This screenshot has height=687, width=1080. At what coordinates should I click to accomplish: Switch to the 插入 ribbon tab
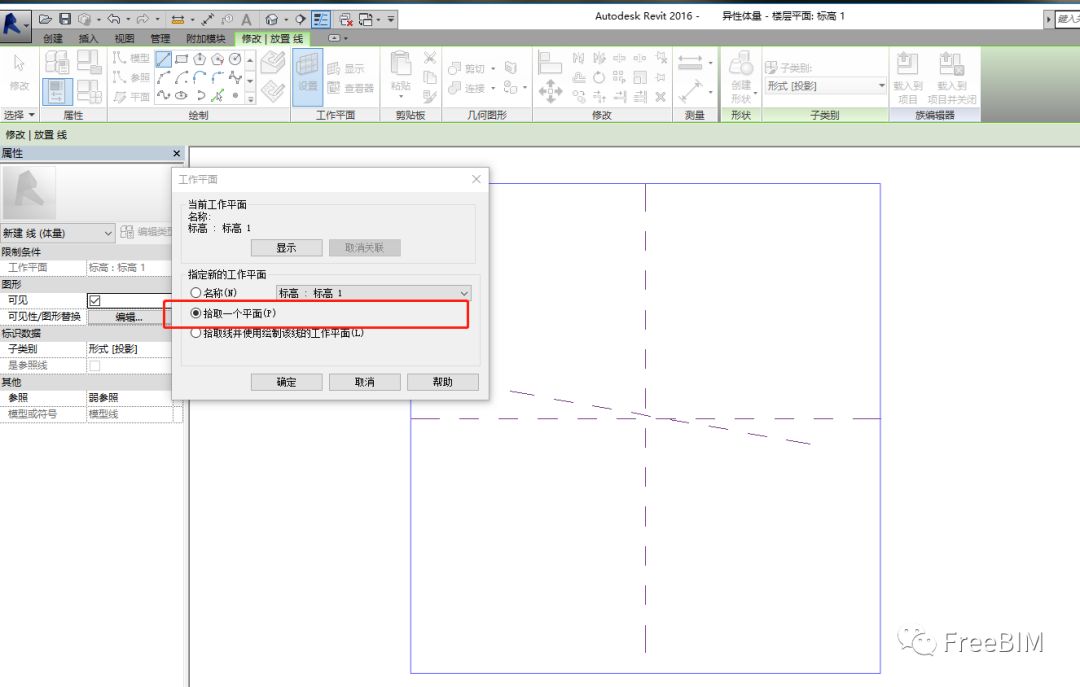(x=88, y=38)
